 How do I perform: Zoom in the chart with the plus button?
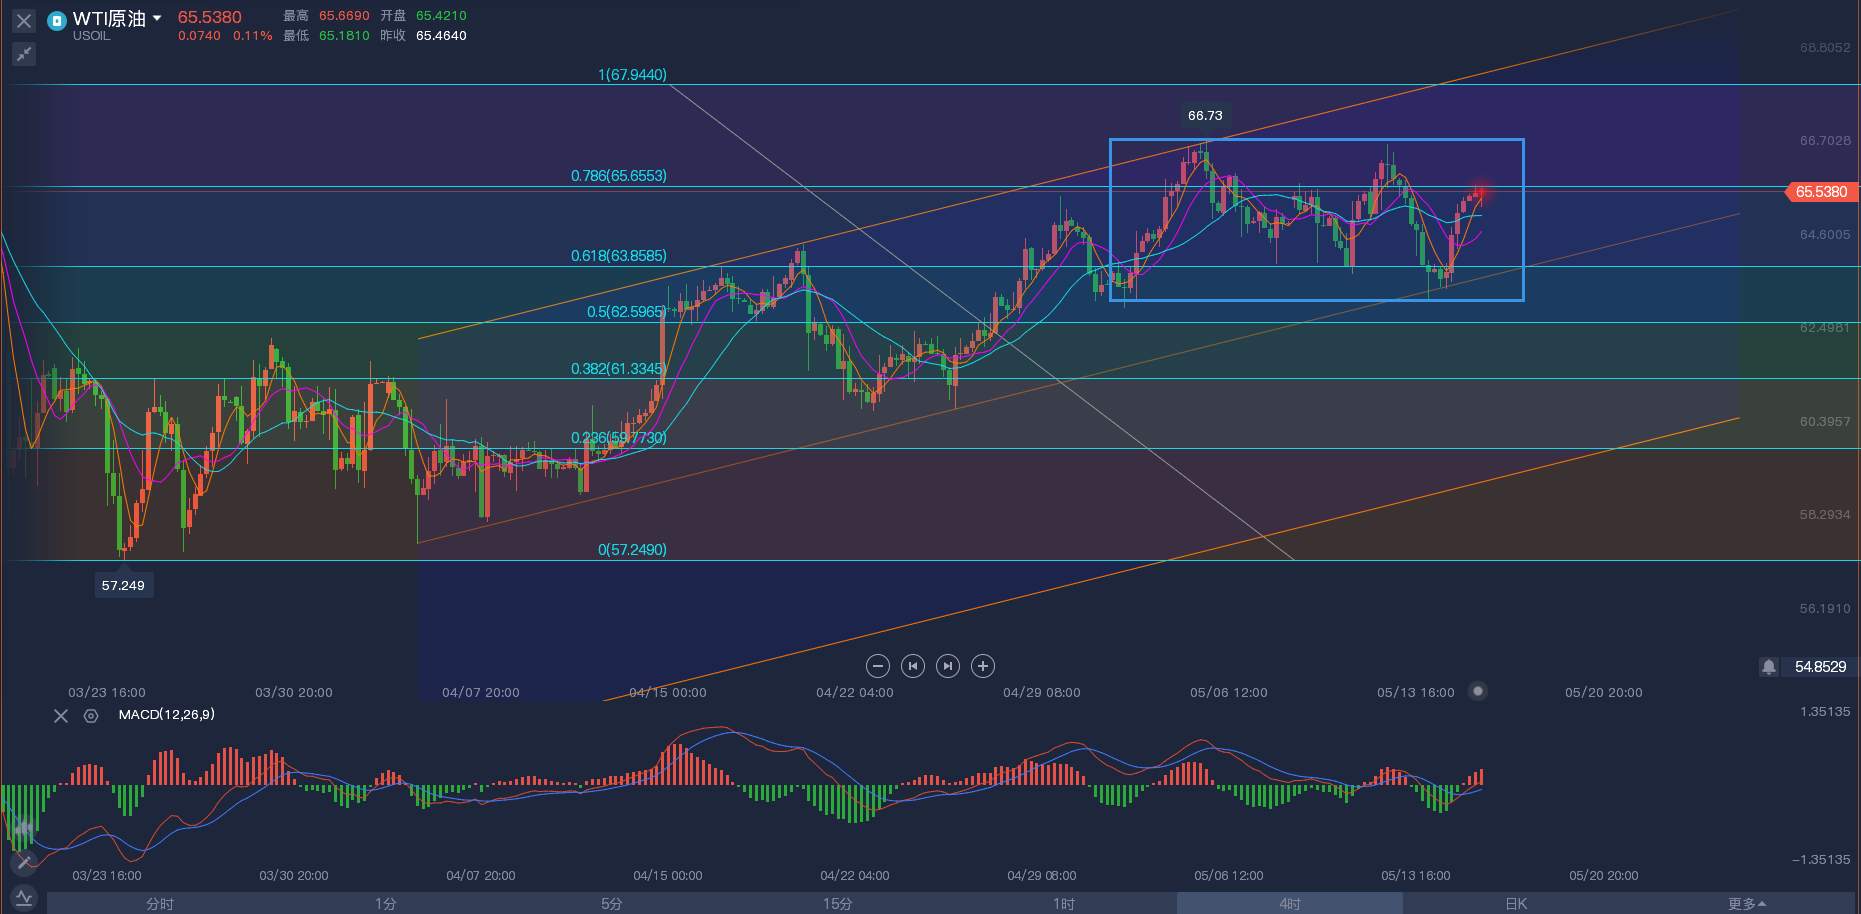983,666
